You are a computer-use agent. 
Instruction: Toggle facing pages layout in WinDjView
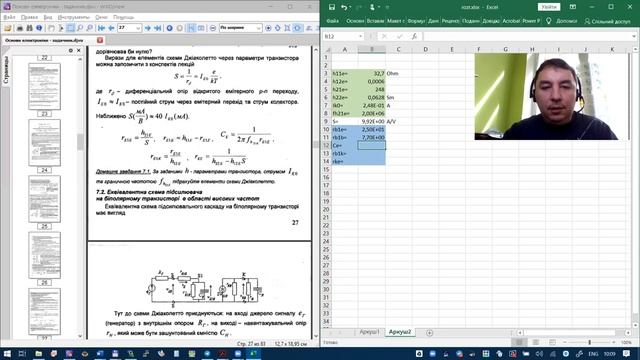coord(201,28)
